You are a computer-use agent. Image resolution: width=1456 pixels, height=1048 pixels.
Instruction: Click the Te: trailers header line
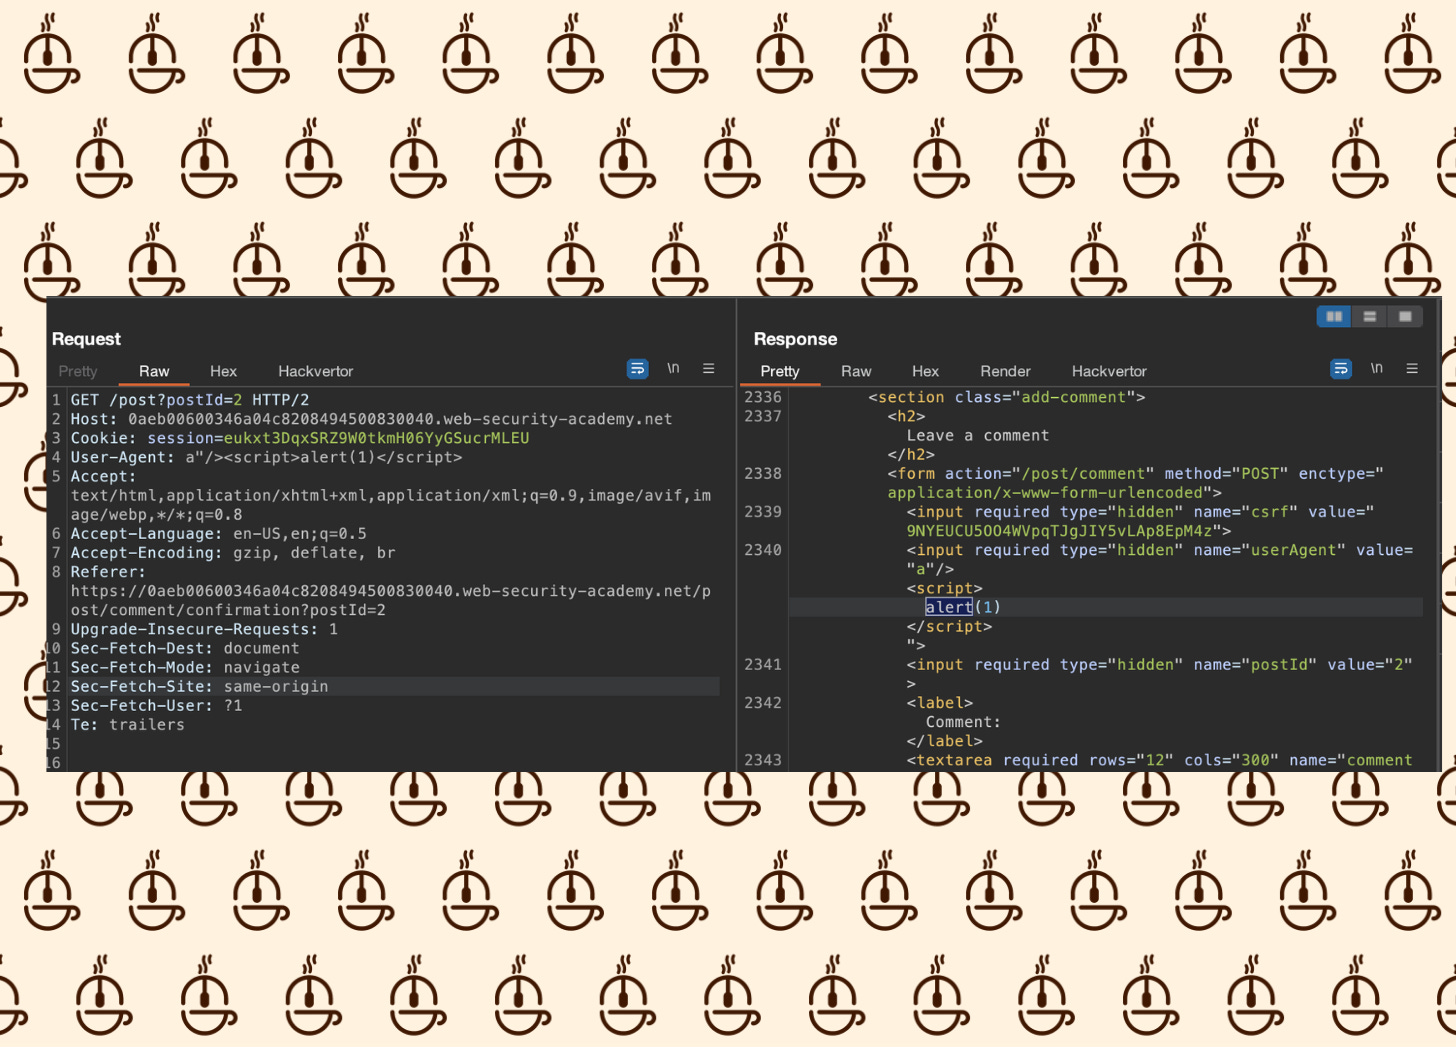[127, 724]
